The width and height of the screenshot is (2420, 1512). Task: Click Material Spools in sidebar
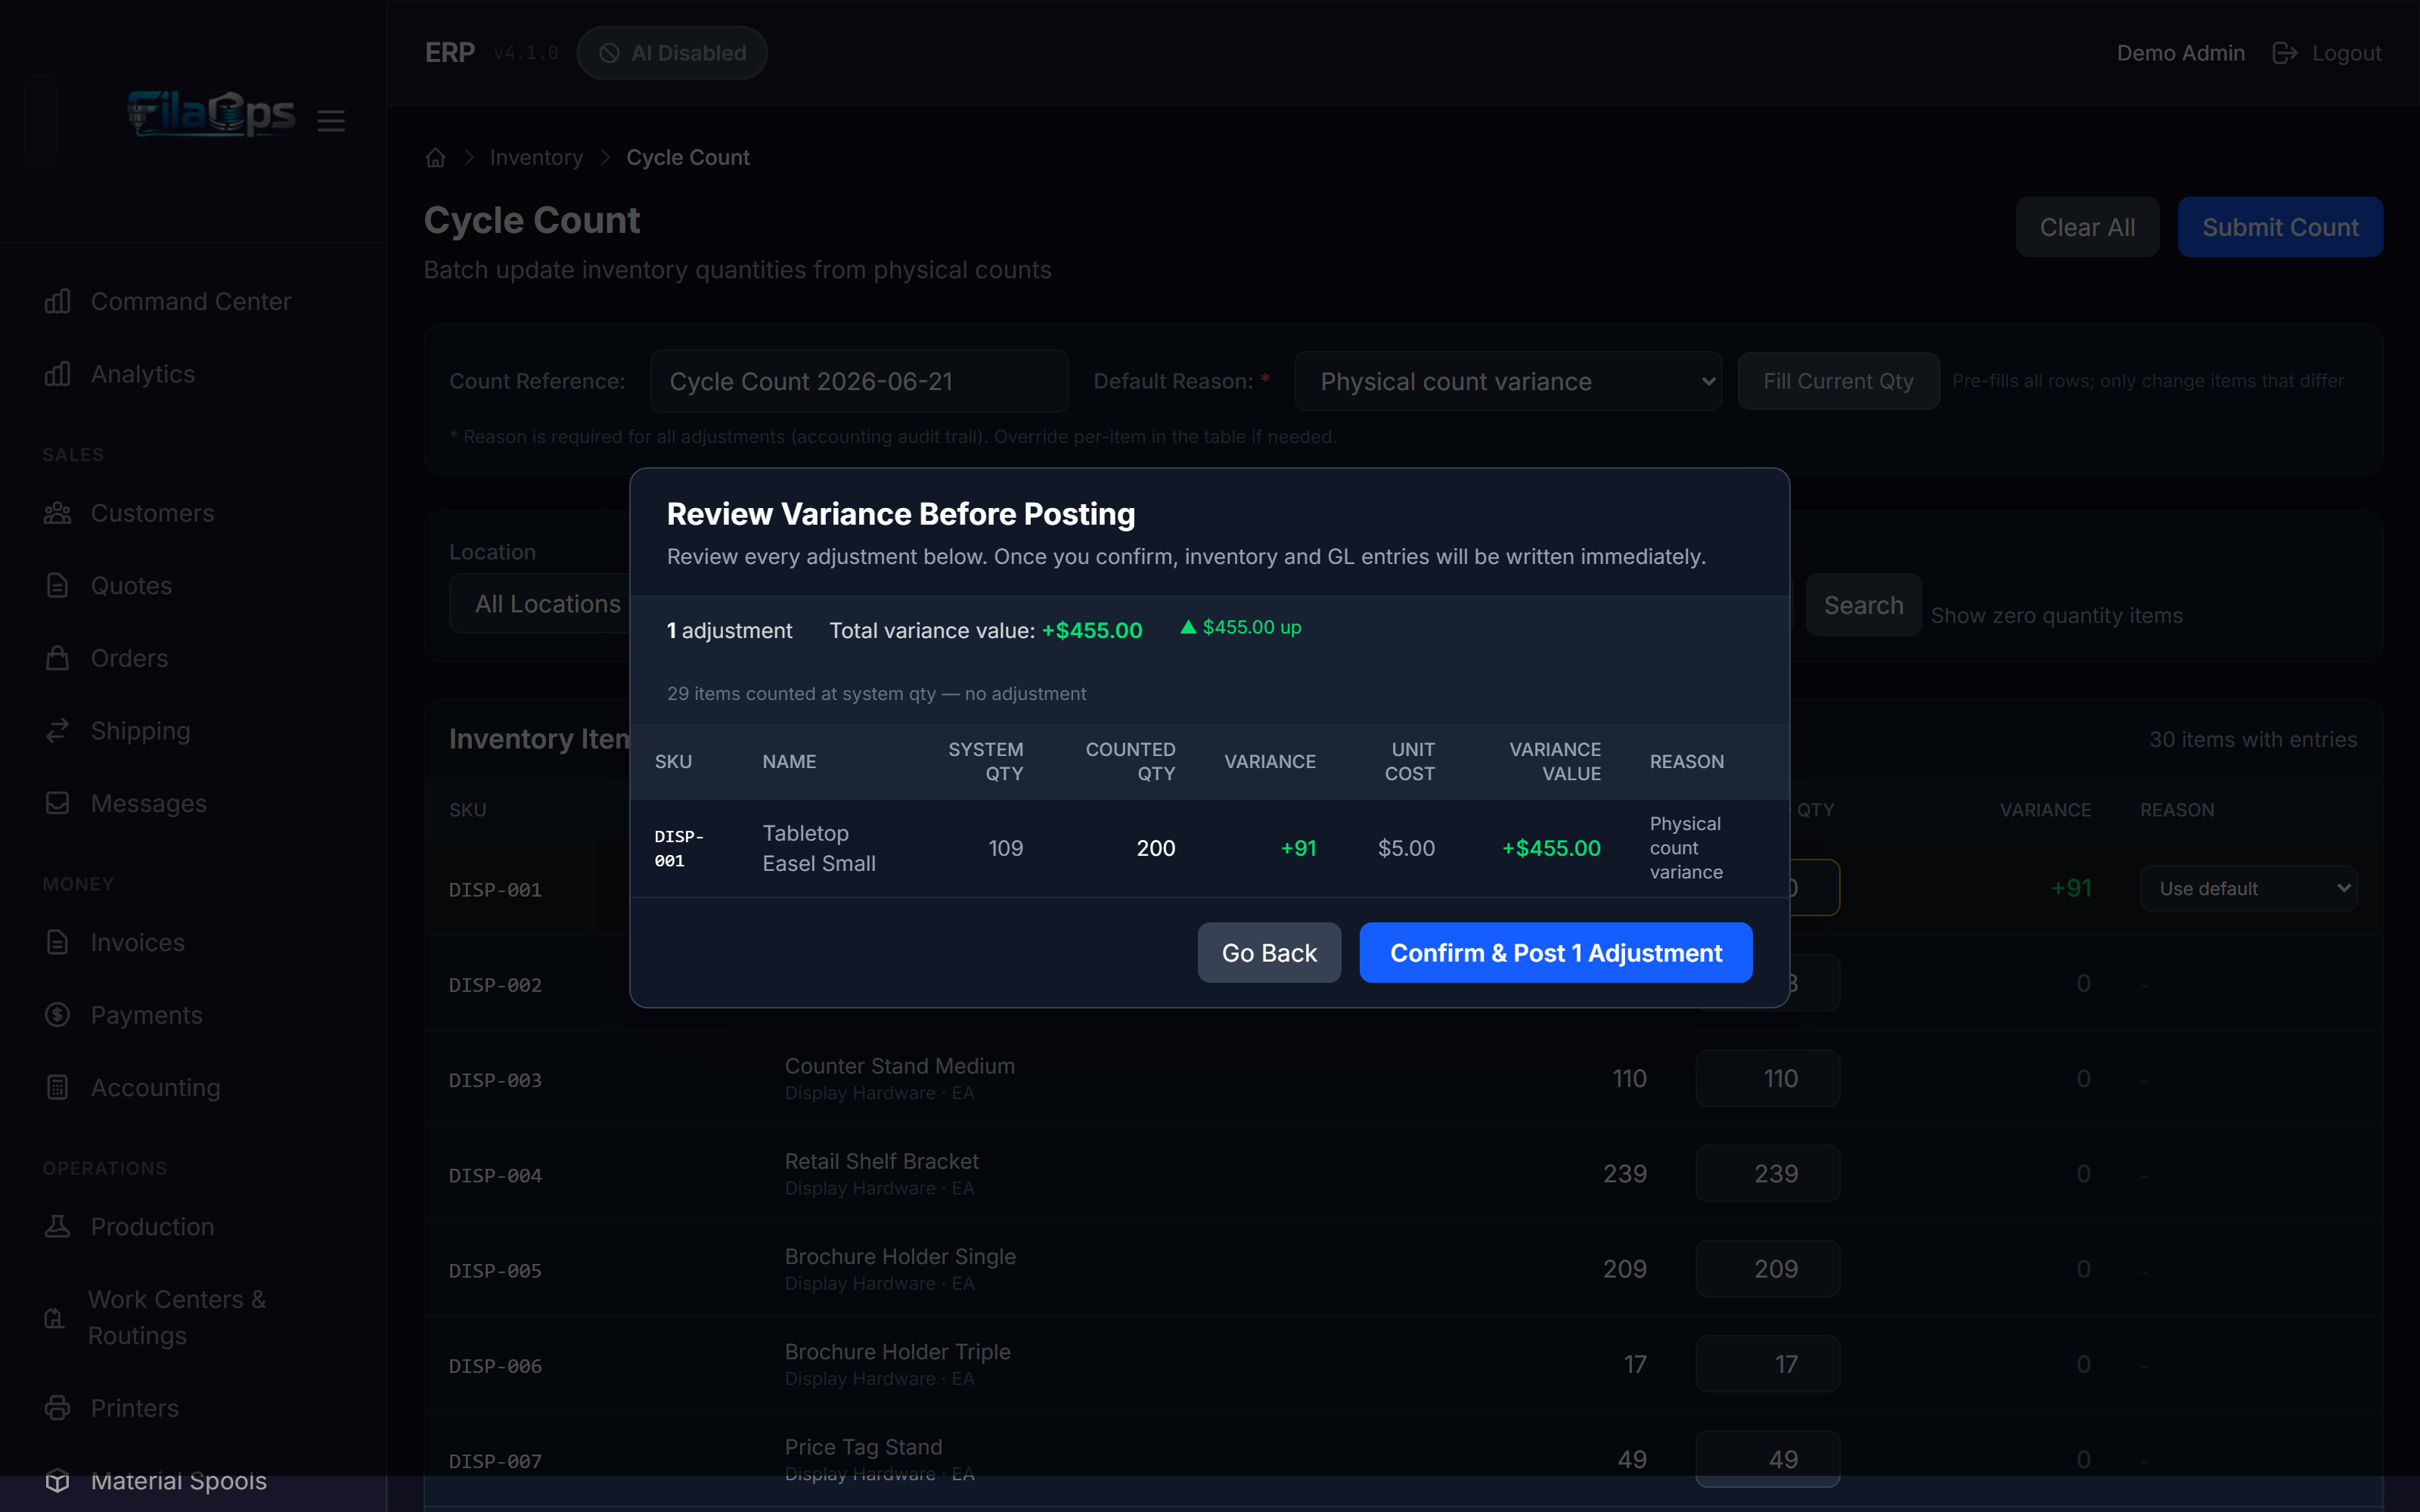pyautogui.click(x=179, y=1481)
